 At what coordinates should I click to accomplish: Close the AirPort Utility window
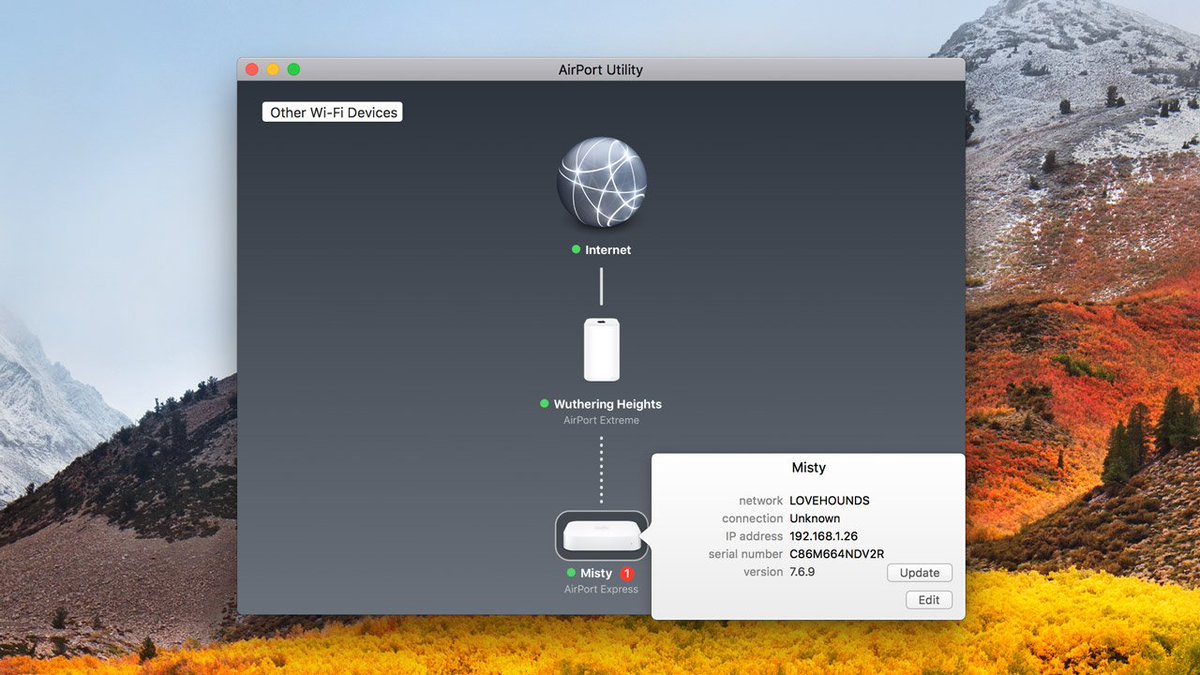(x=252, y=69)
